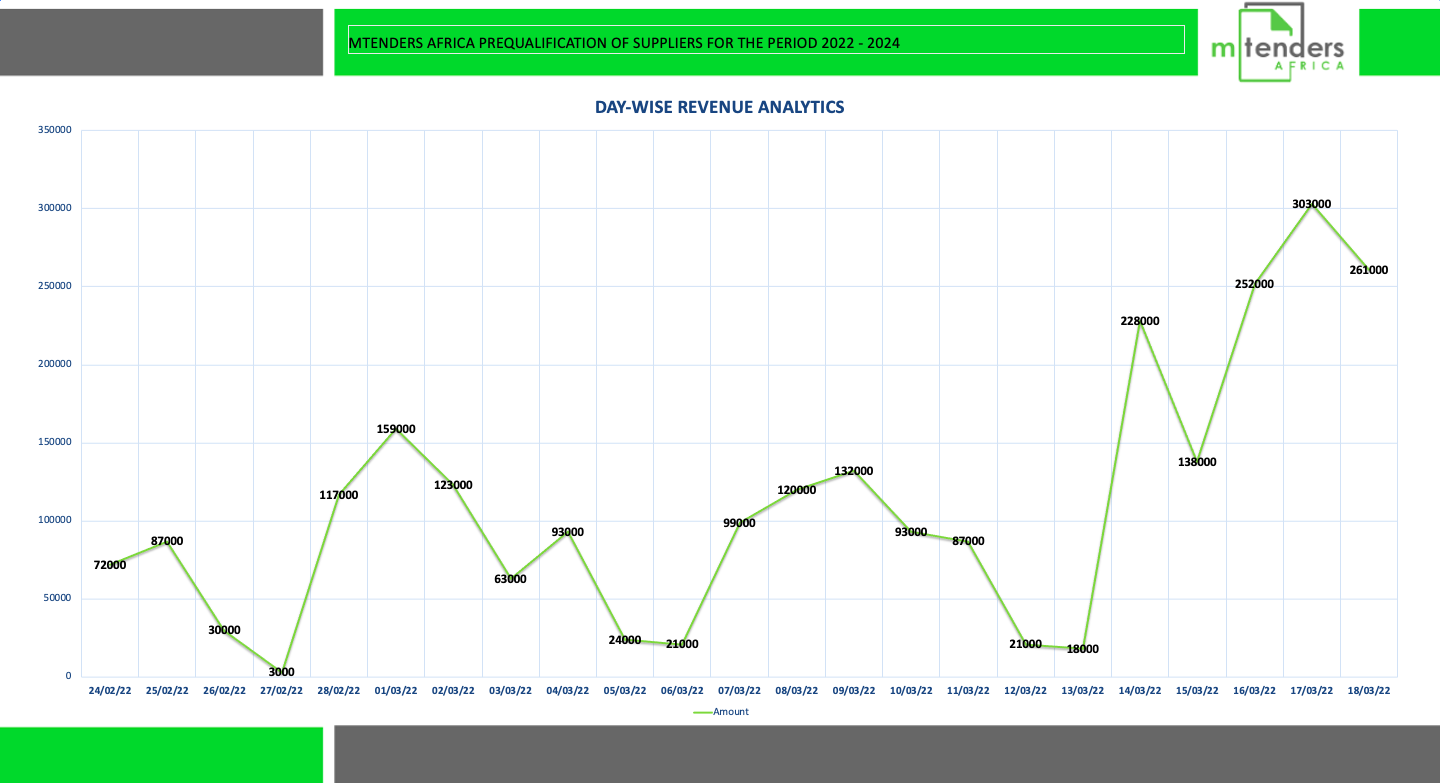Click the 200000 value axis label
The height and width of the screenshot is (783, 1440).
[55, 364]
